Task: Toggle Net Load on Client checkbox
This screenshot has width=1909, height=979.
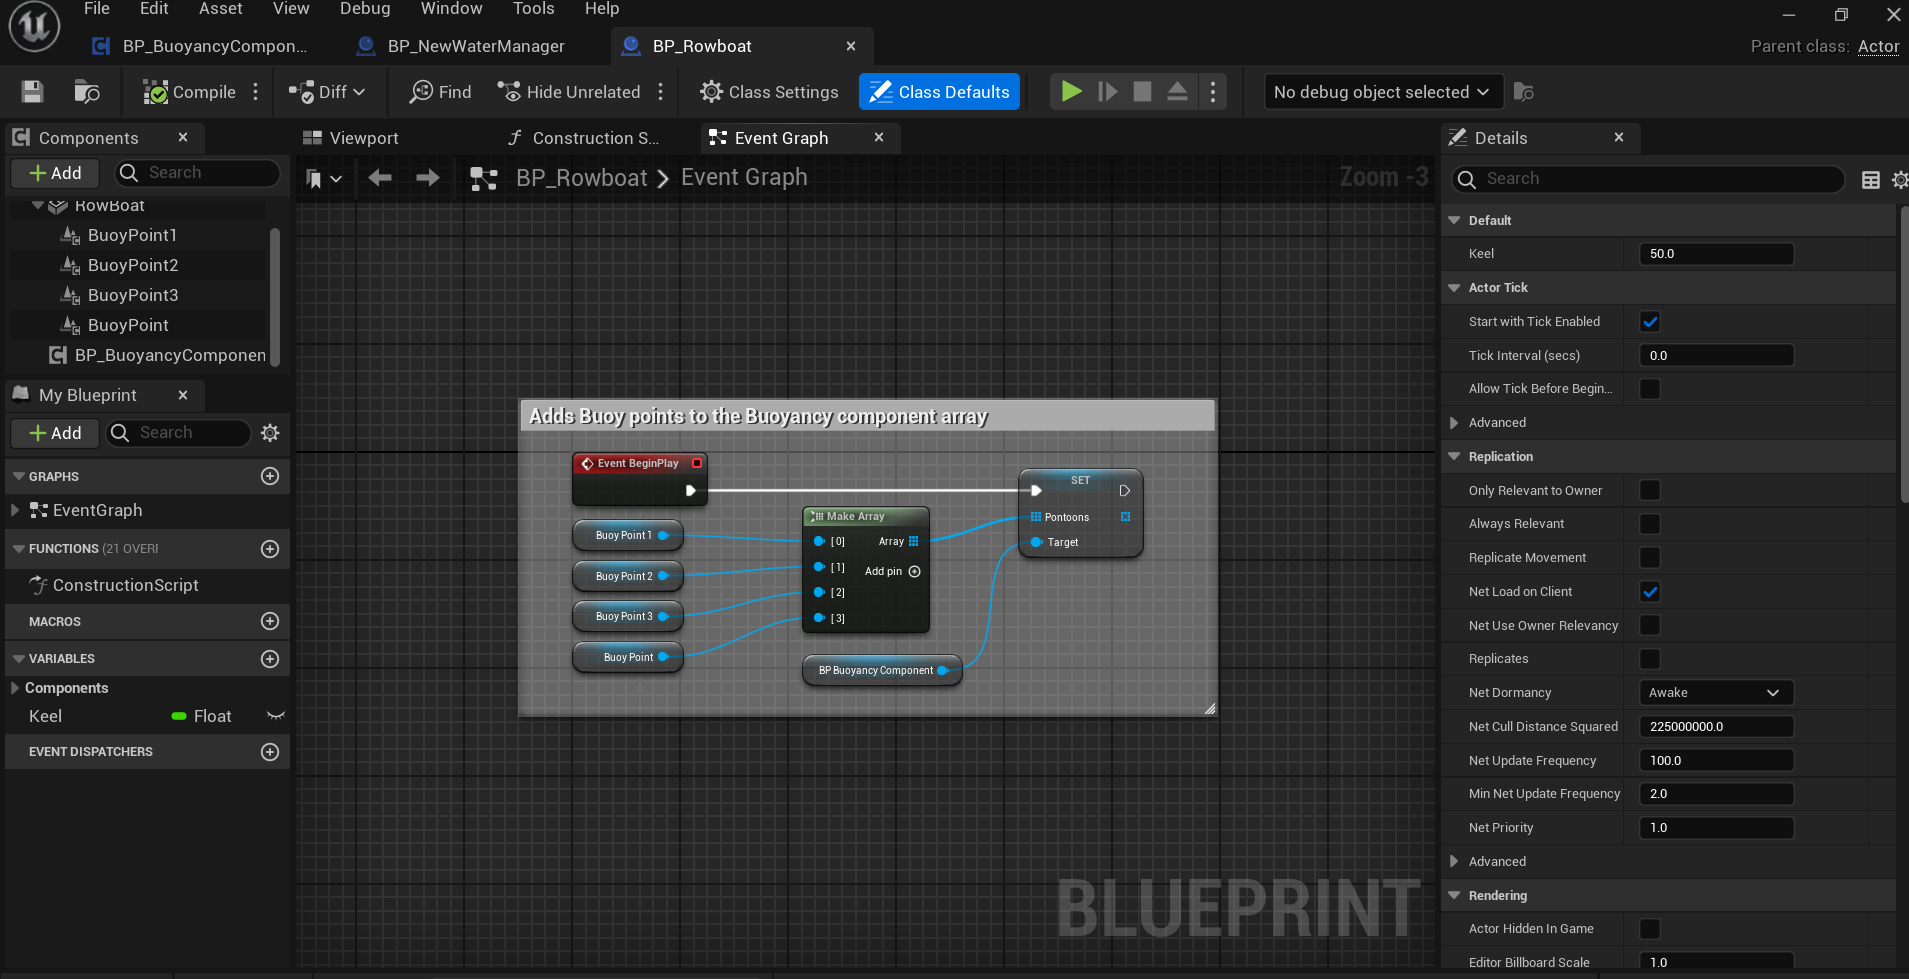Action: (x=1650, y=592)
